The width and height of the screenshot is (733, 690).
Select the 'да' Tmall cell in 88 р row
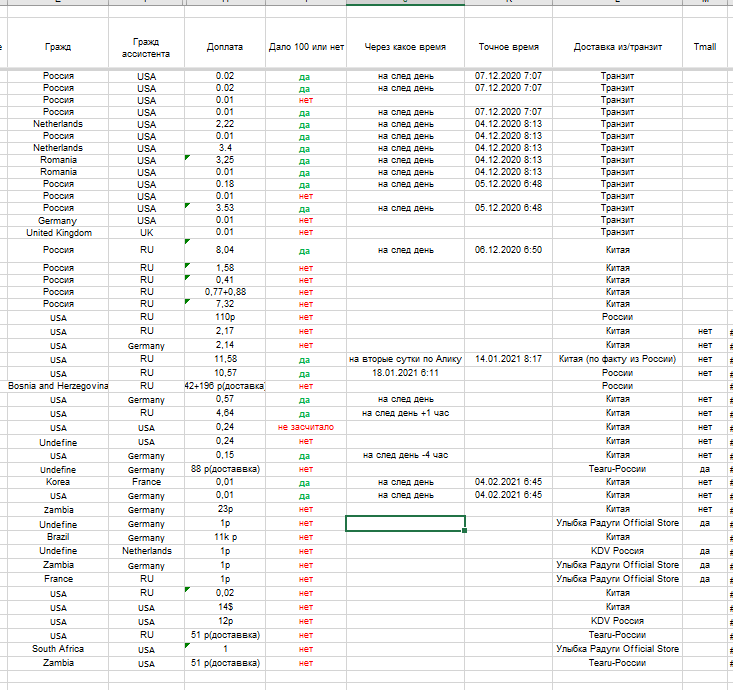pos(705,469)
